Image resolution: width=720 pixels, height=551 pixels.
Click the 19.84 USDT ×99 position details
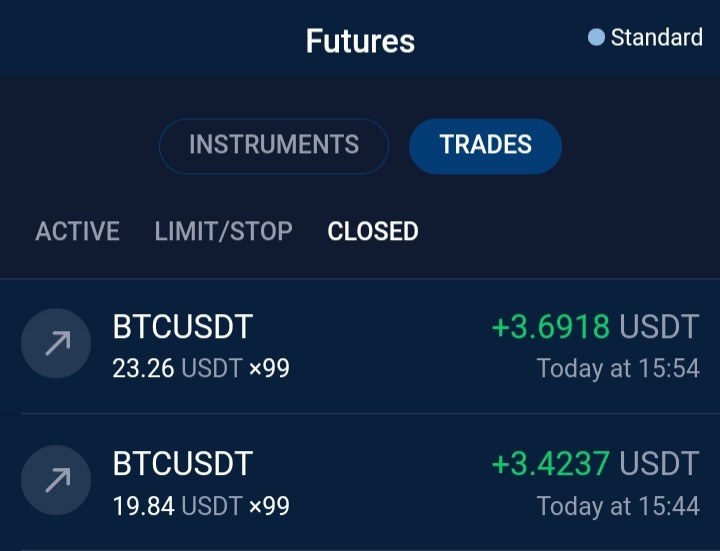pyautogui.click(x=201, y=506)
